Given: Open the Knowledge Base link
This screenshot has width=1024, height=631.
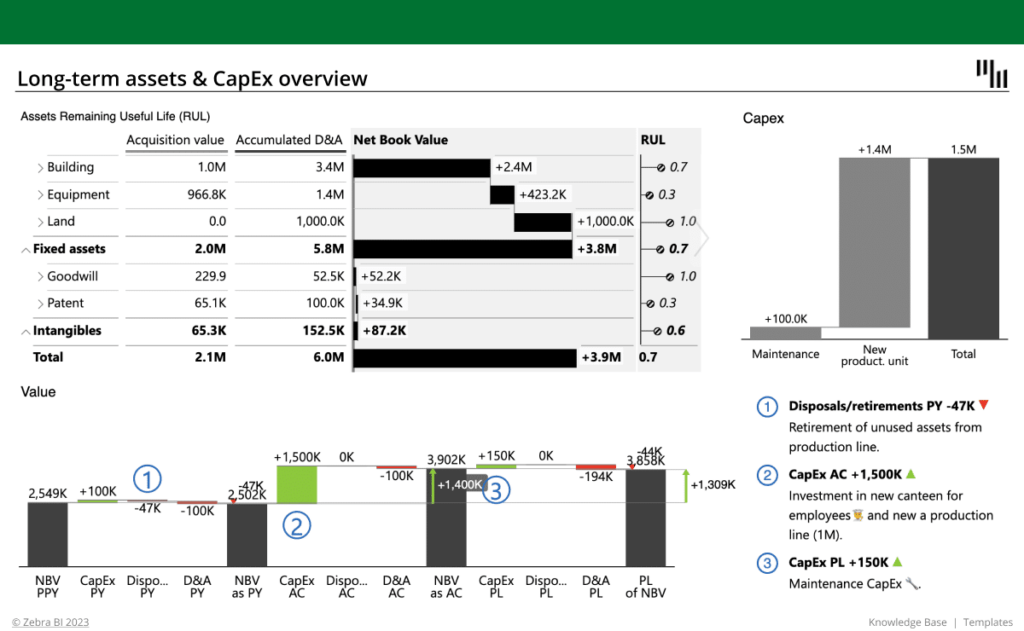Looking at the screenshot, I should tap(907, 621).
